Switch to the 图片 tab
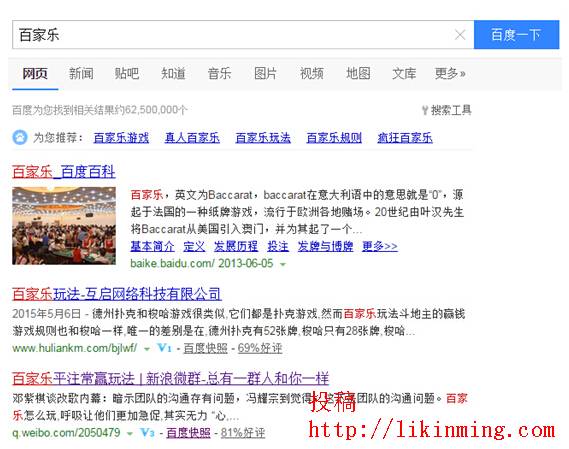The height and width of the screenshot is (449, 569). tap(265, 73)
